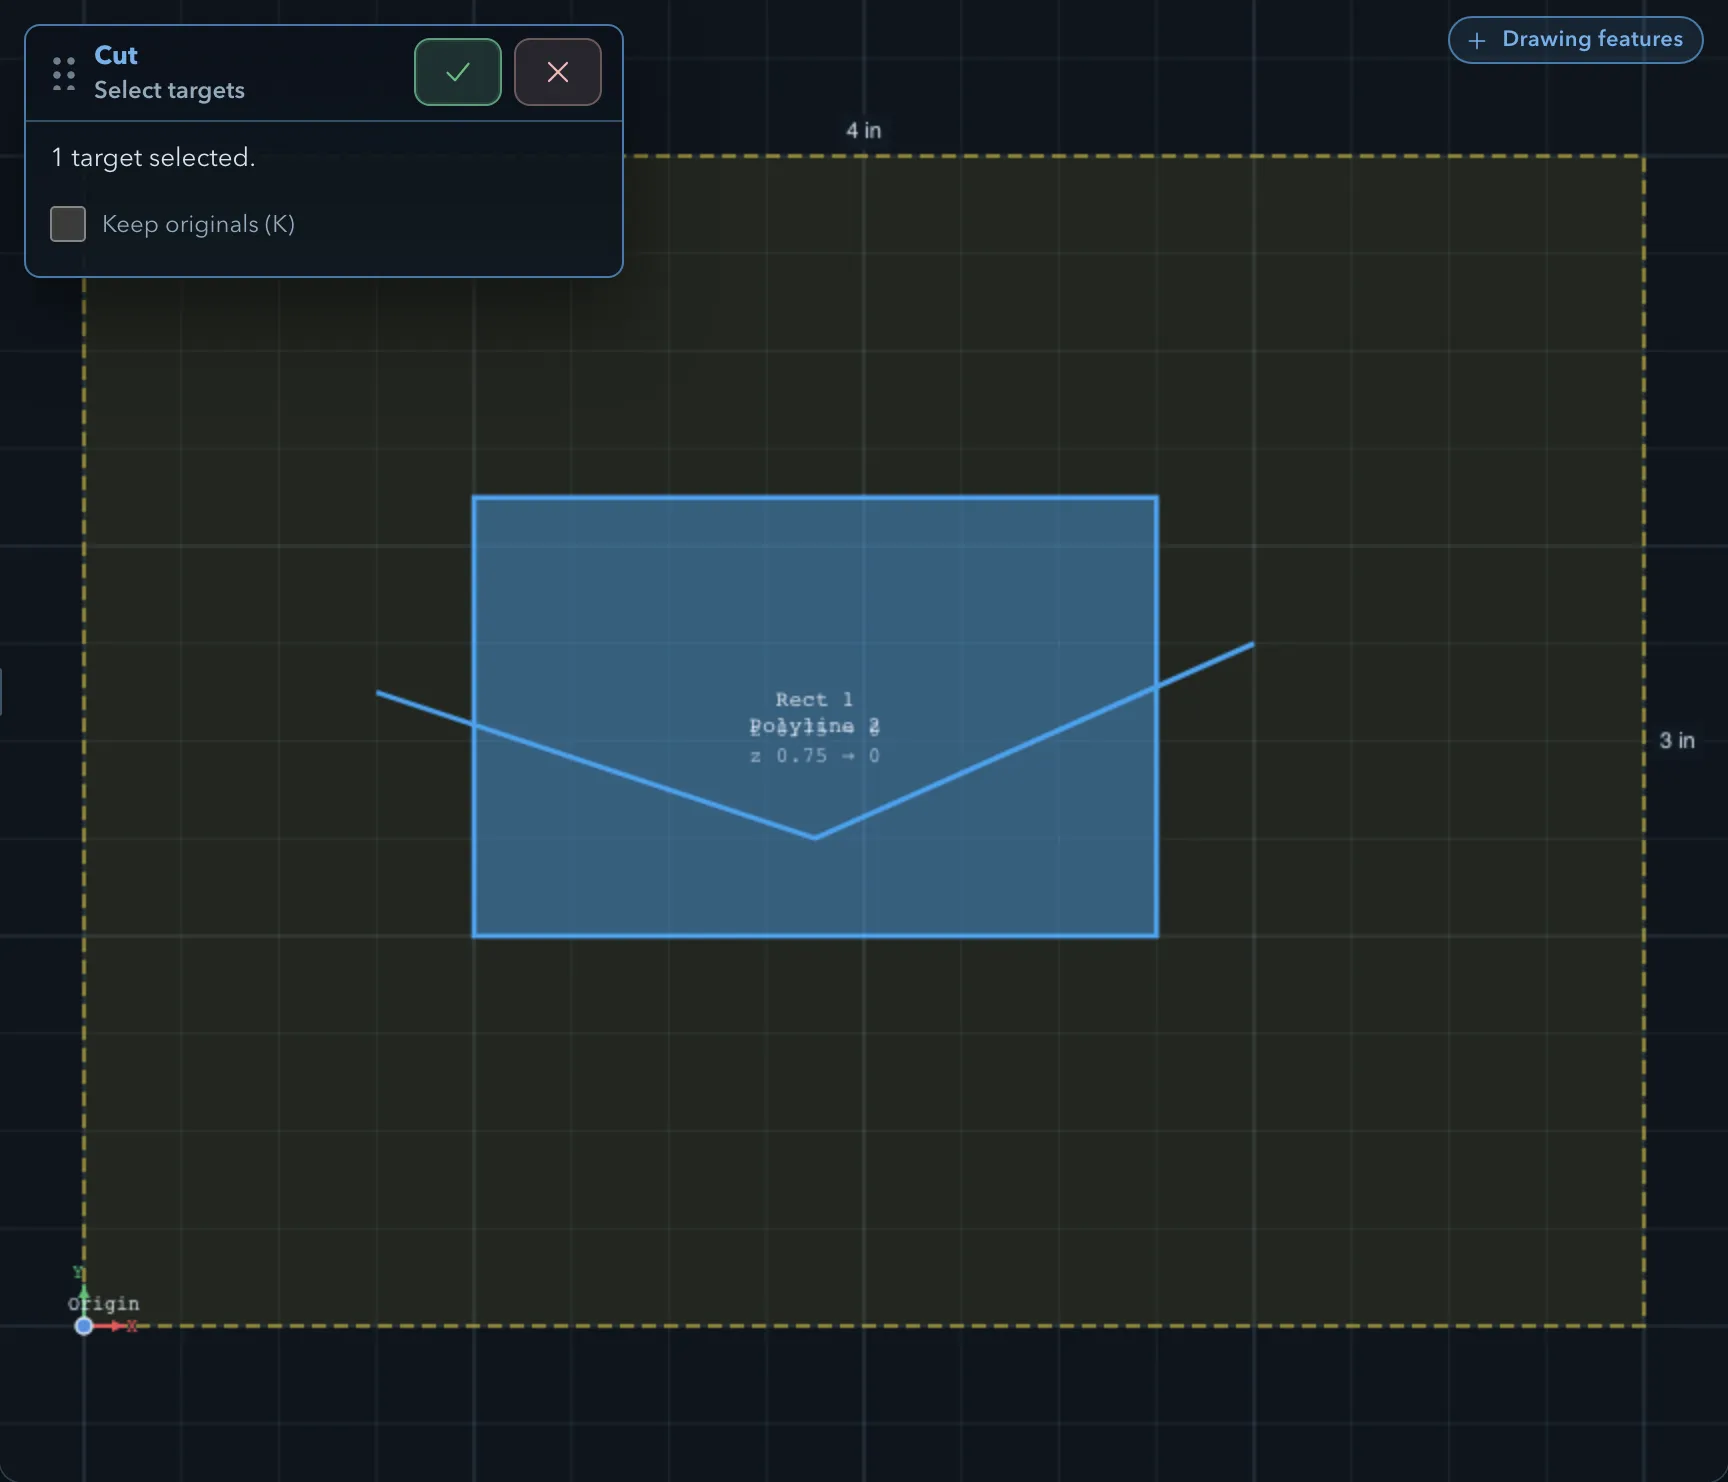
Task: Click the 'Keep originals (K)' label
Action: pyautogui.click(x=198, y=224)
